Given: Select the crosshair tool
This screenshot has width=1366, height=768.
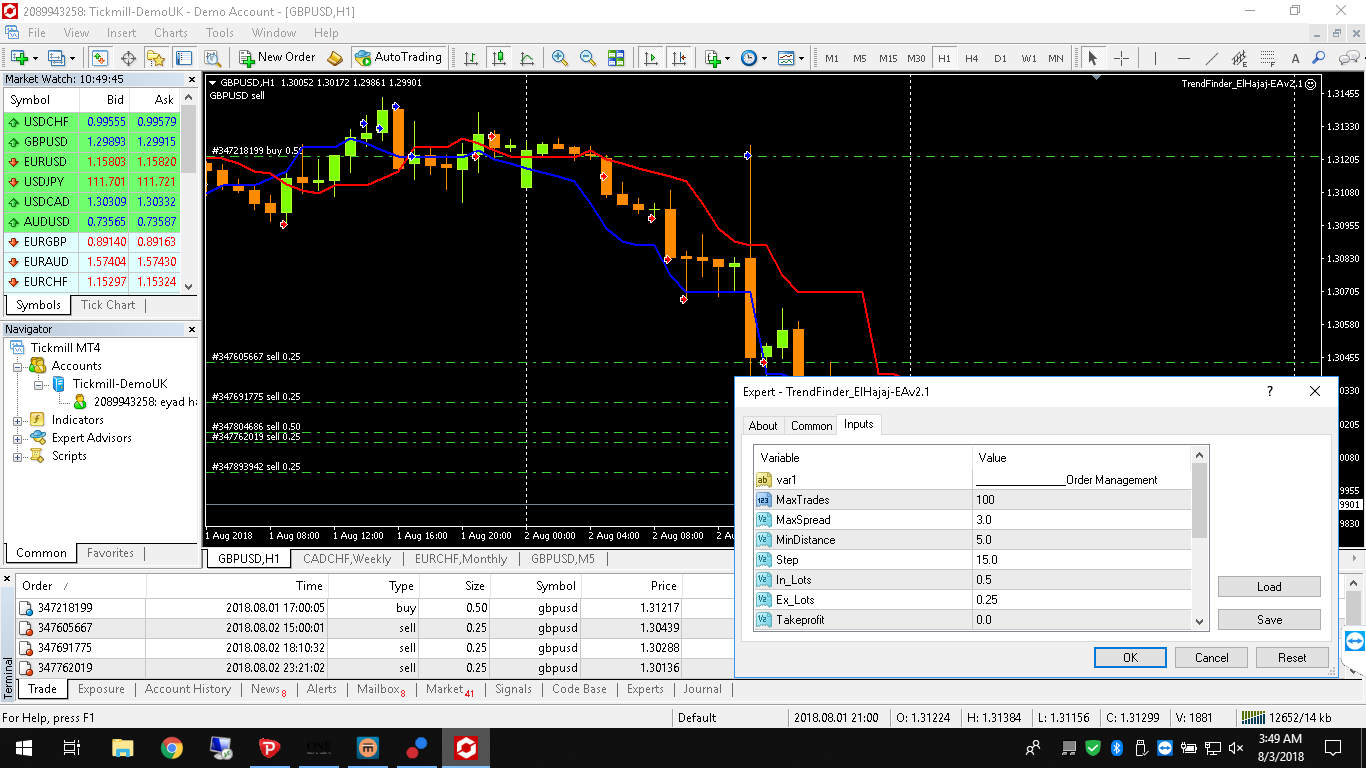Looking at the screenshot, I should click(1122, 58).
